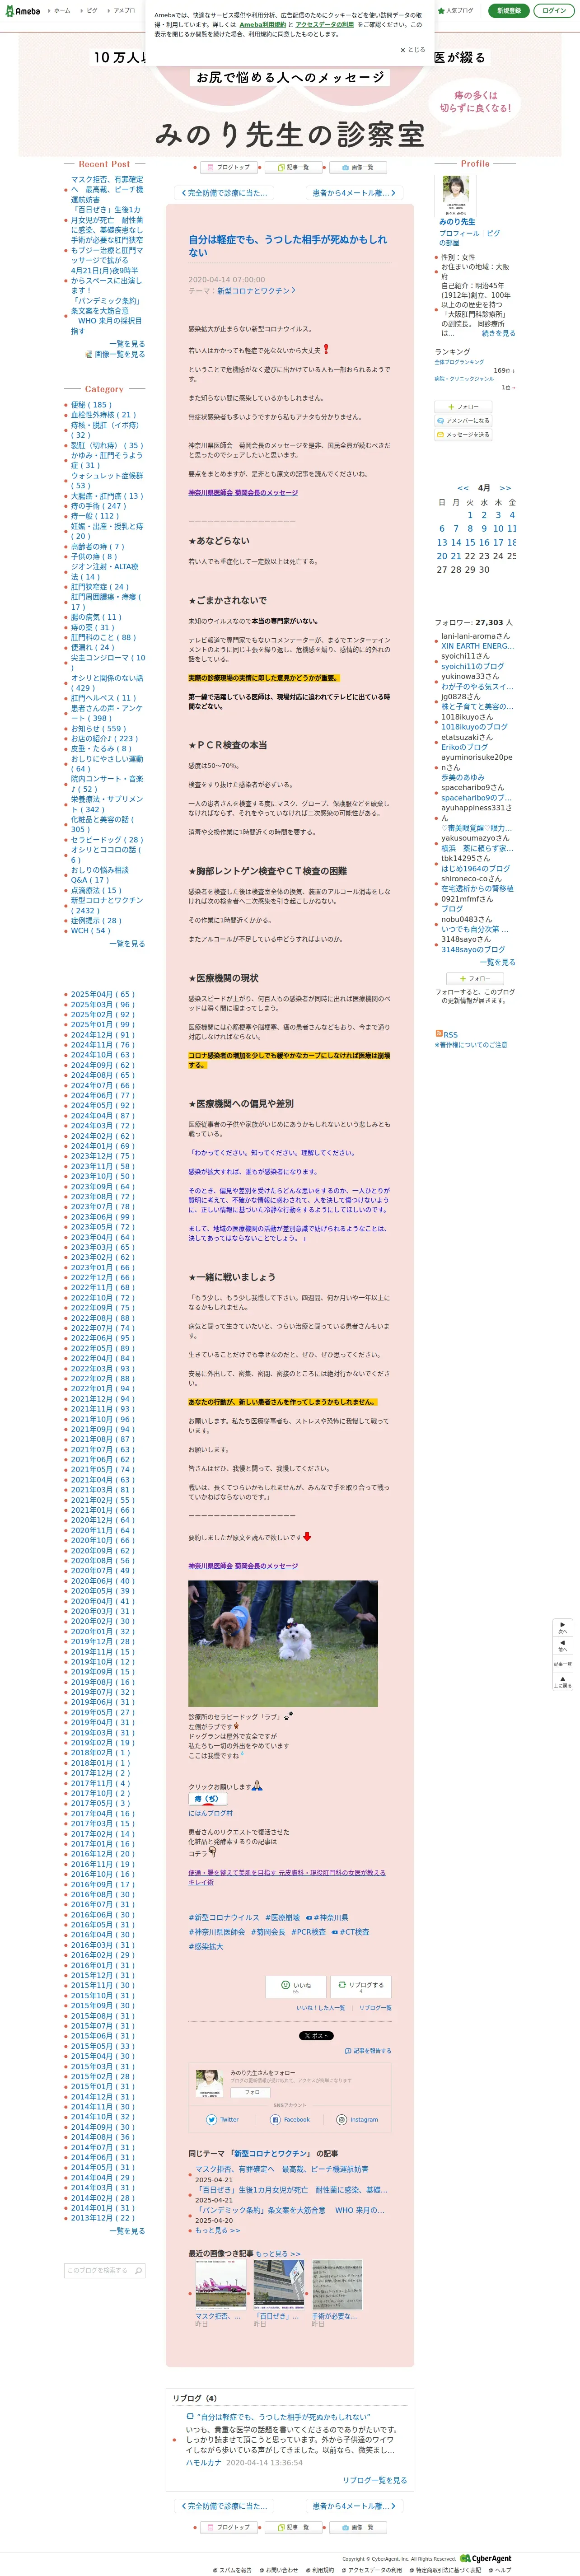
Task: Click the floating 次へ arrow button
Action: click(562, 1627)
